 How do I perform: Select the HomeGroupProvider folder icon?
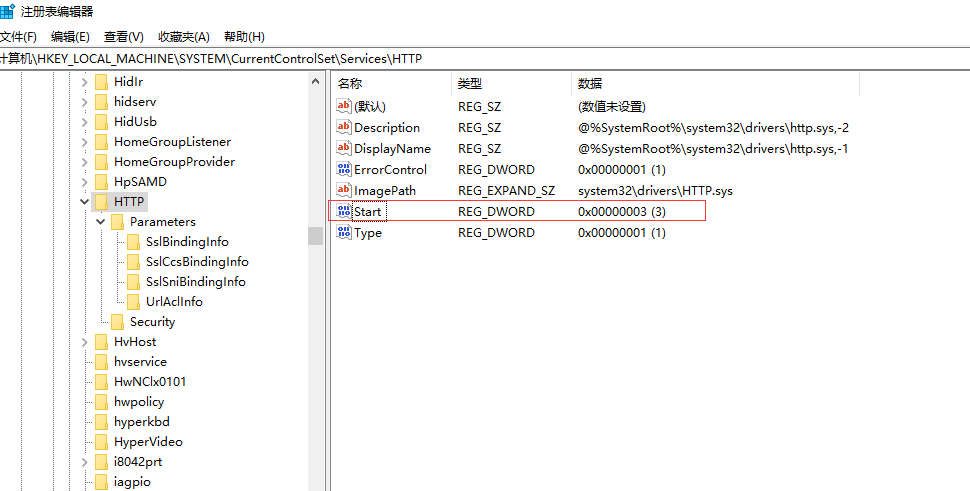click(101, 162)
